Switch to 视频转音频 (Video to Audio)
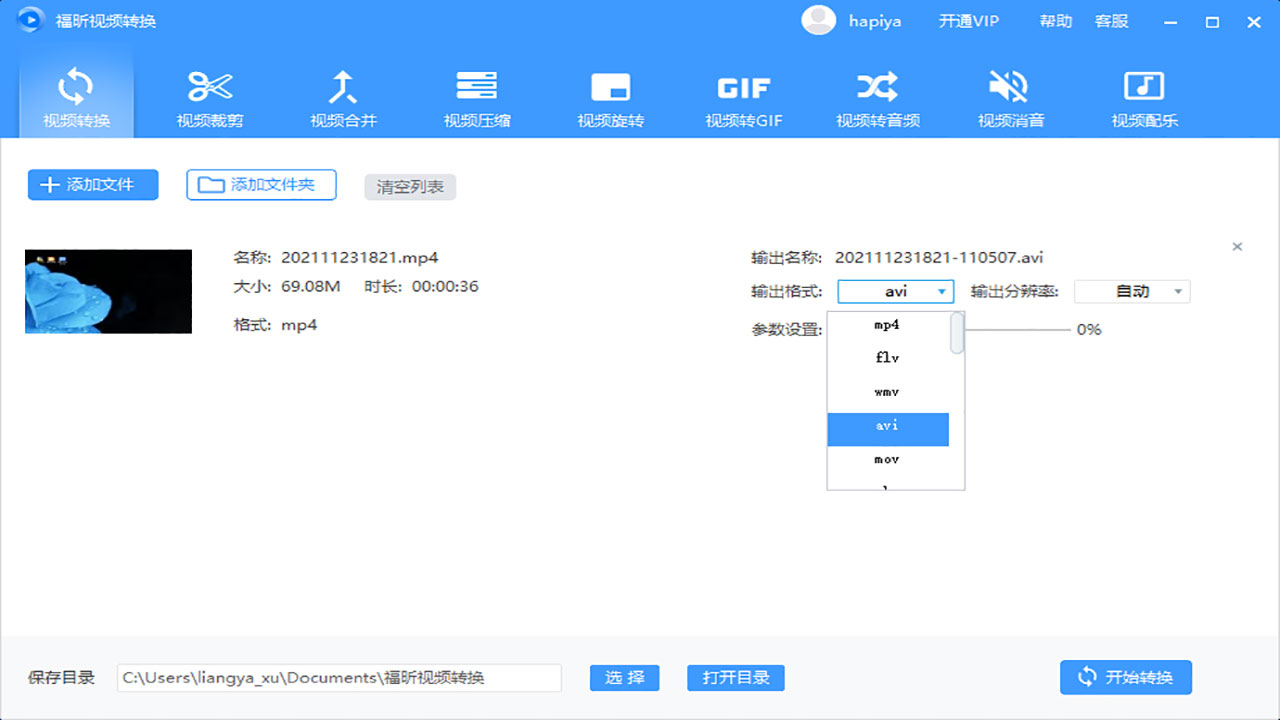 [877, 95]
